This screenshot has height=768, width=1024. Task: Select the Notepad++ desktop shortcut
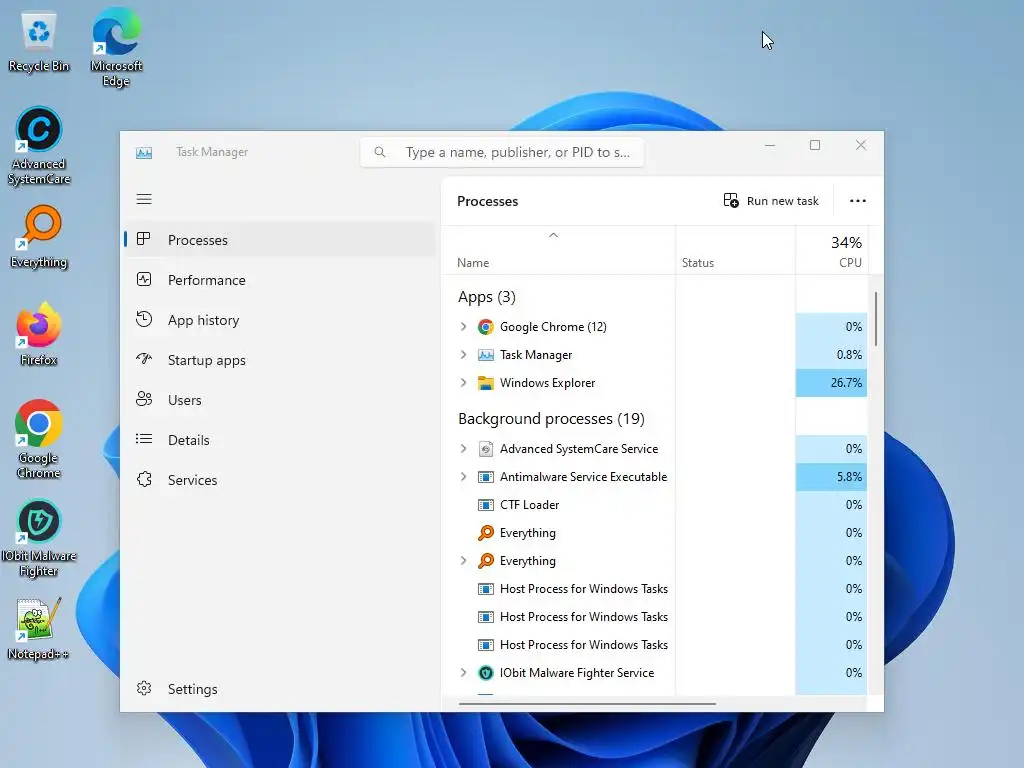tap(39, 628)
